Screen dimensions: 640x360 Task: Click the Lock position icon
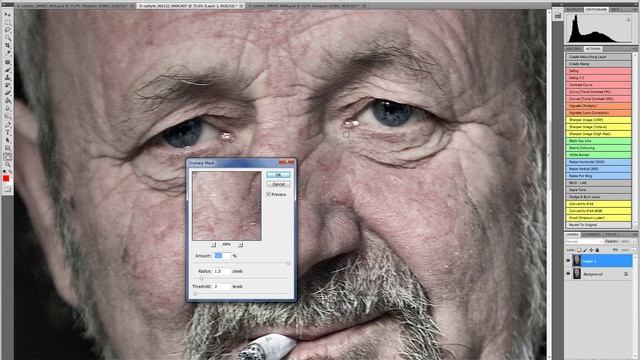coord(591,250)
